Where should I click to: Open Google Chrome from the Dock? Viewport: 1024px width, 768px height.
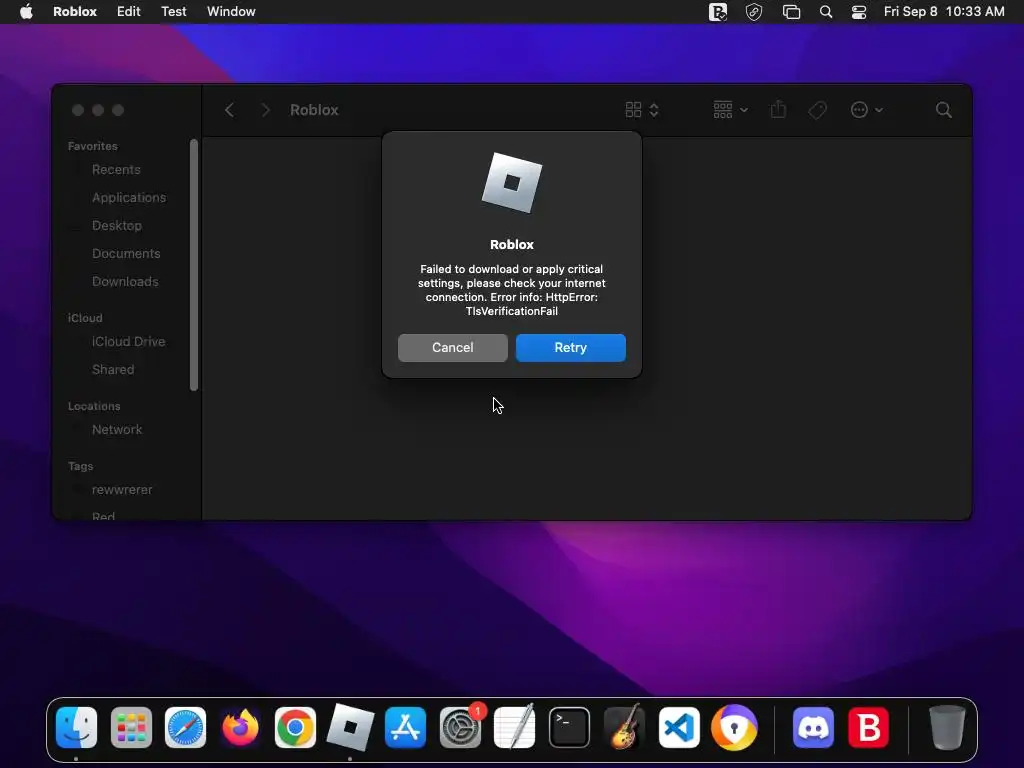295,728
